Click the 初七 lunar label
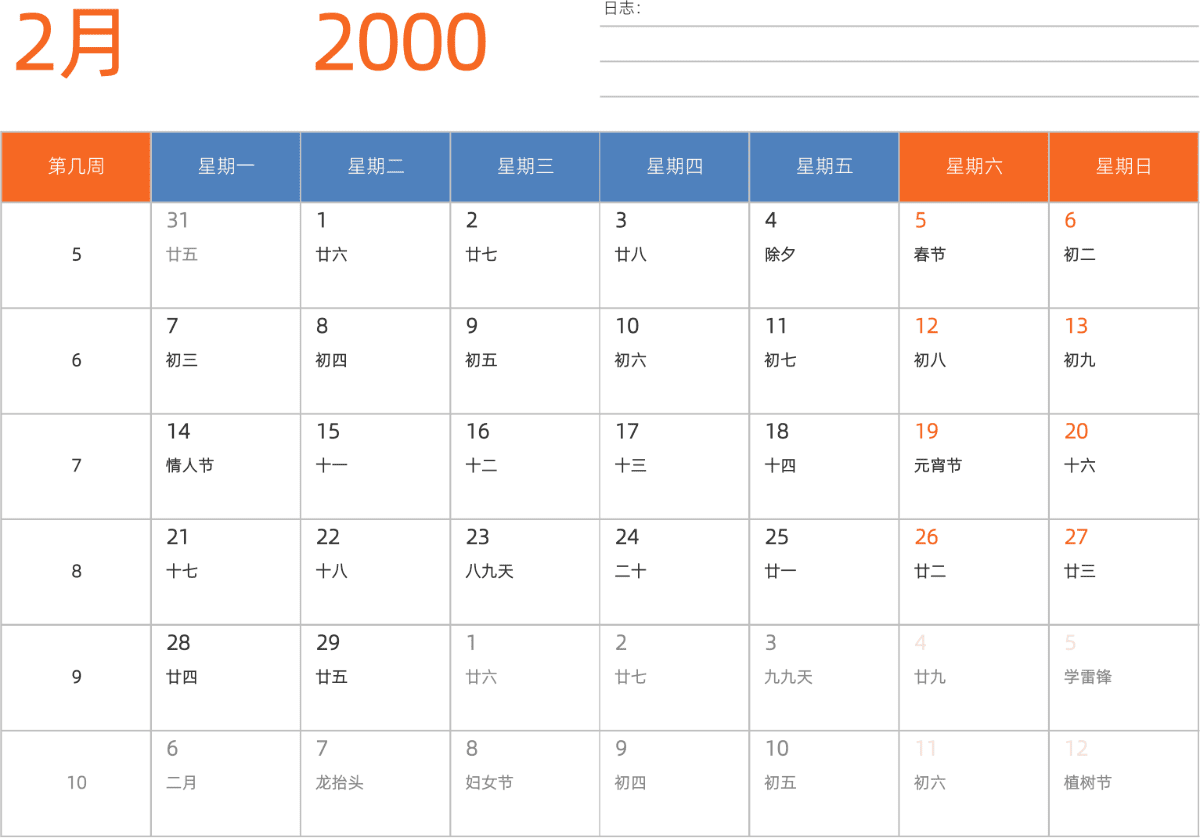 click(780, 360)
